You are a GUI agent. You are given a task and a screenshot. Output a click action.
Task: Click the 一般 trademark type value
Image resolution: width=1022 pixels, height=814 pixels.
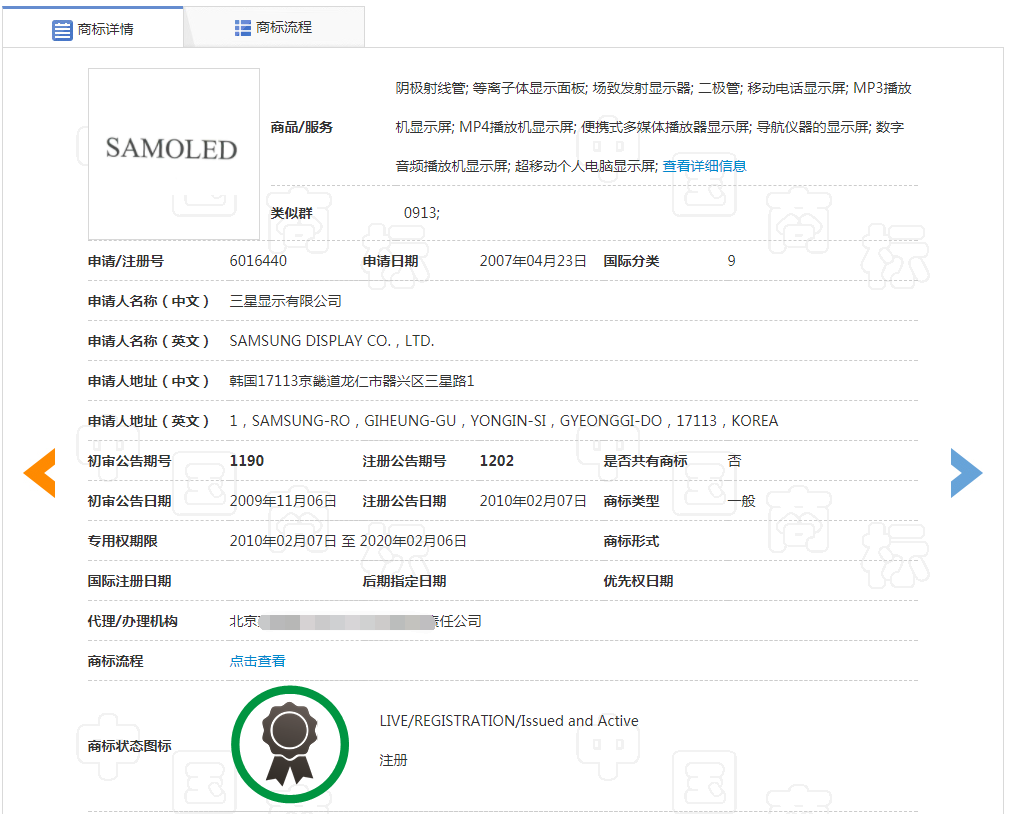741,501
